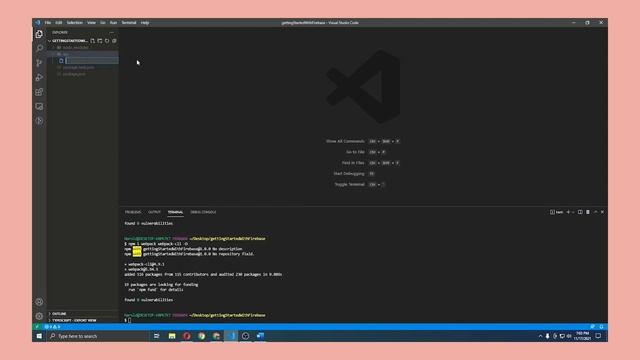The image size is (640, 360).
Task: Show hidden system tray icons
Action: 540,336
